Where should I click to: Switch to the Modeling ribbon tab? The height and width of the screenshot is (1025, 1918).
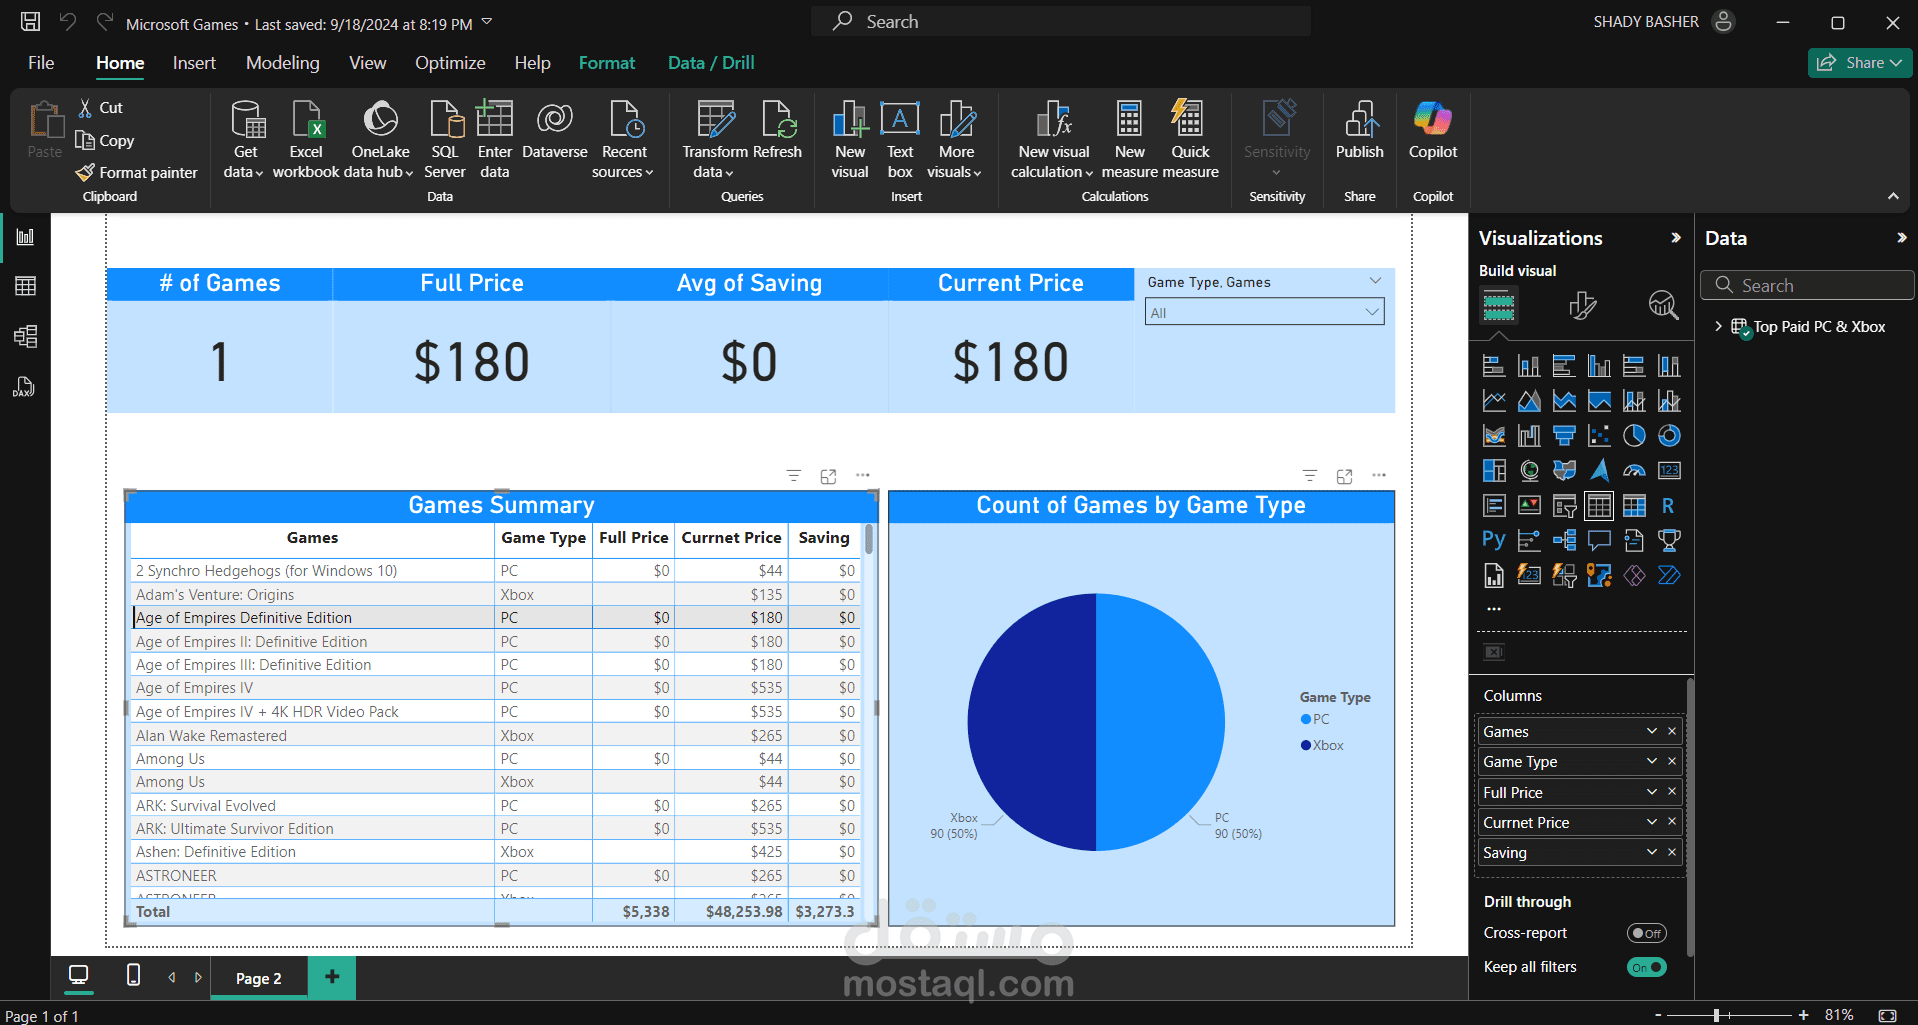pos(283,63)
